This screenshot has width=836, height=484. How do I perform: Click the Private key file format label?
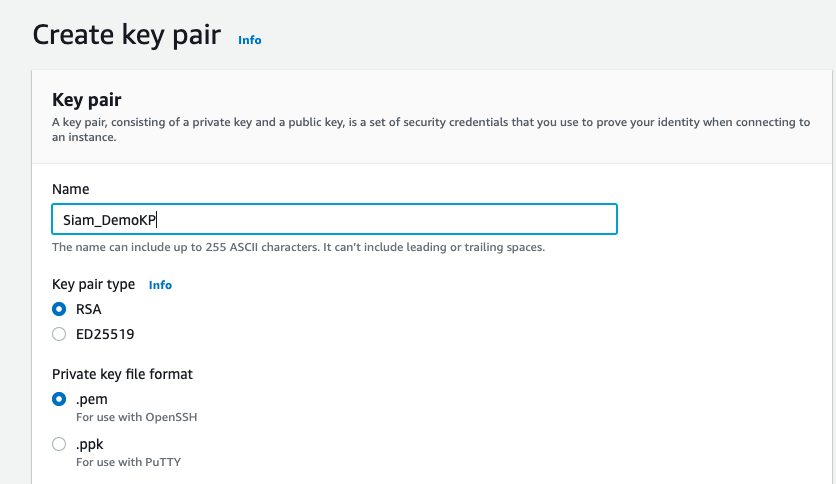(x=122, y=374)
